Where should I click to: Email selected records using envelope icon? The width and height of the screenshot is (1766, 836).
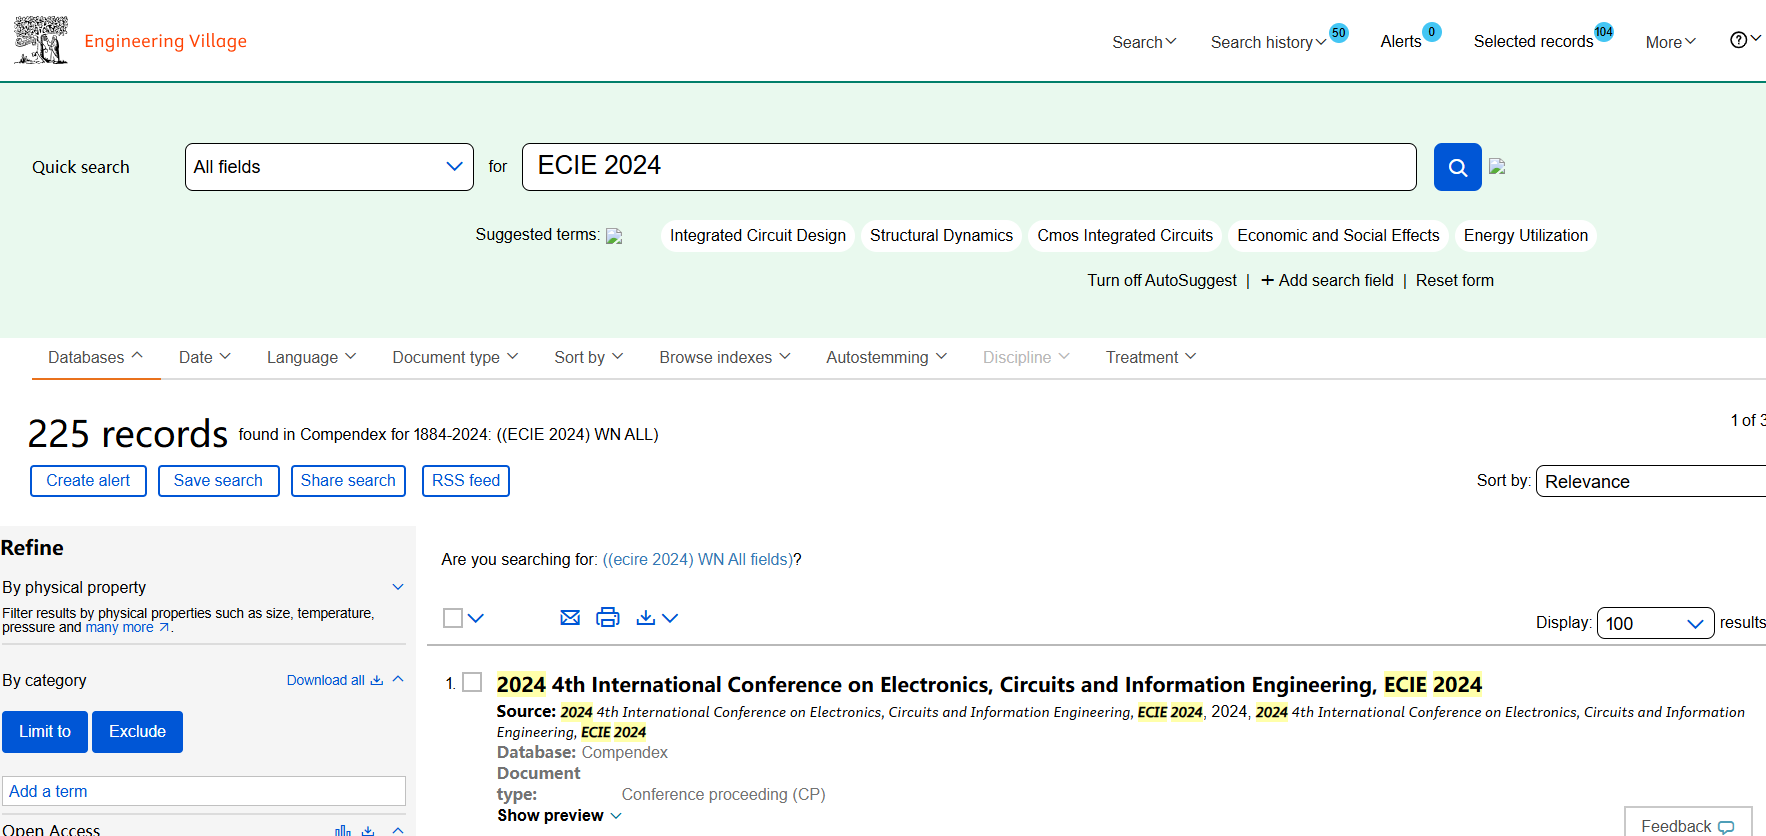(x=570, y=618)
